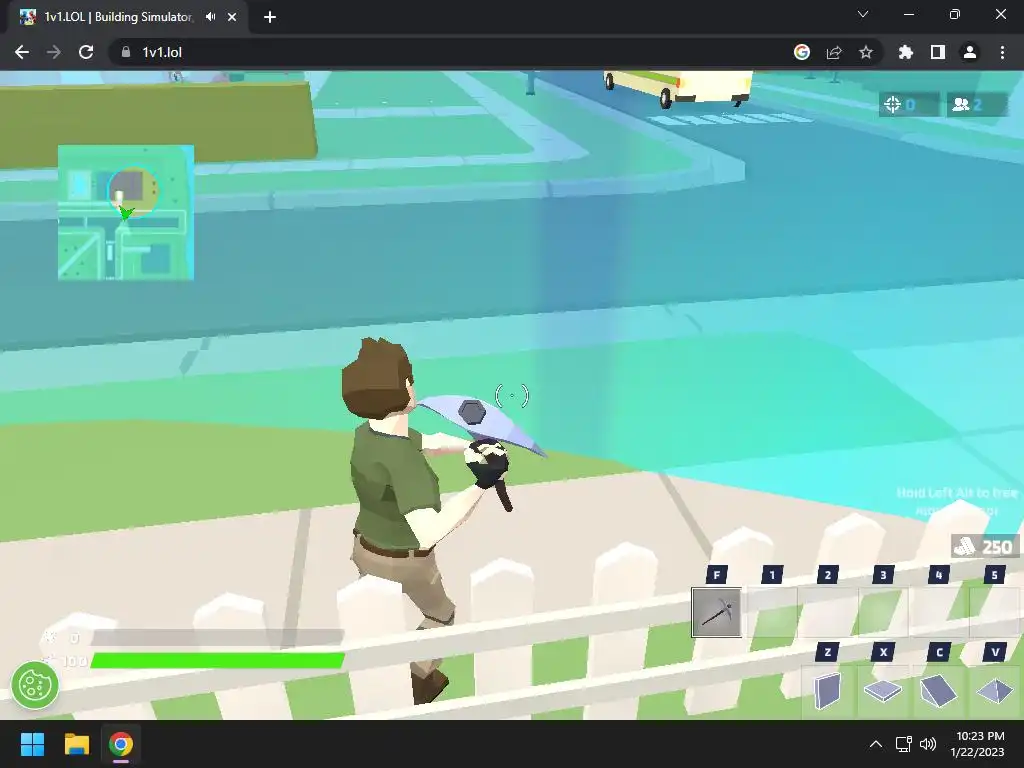1024x768 pixels.
Task: Click the green health bar
Action: tap(217, 661)
